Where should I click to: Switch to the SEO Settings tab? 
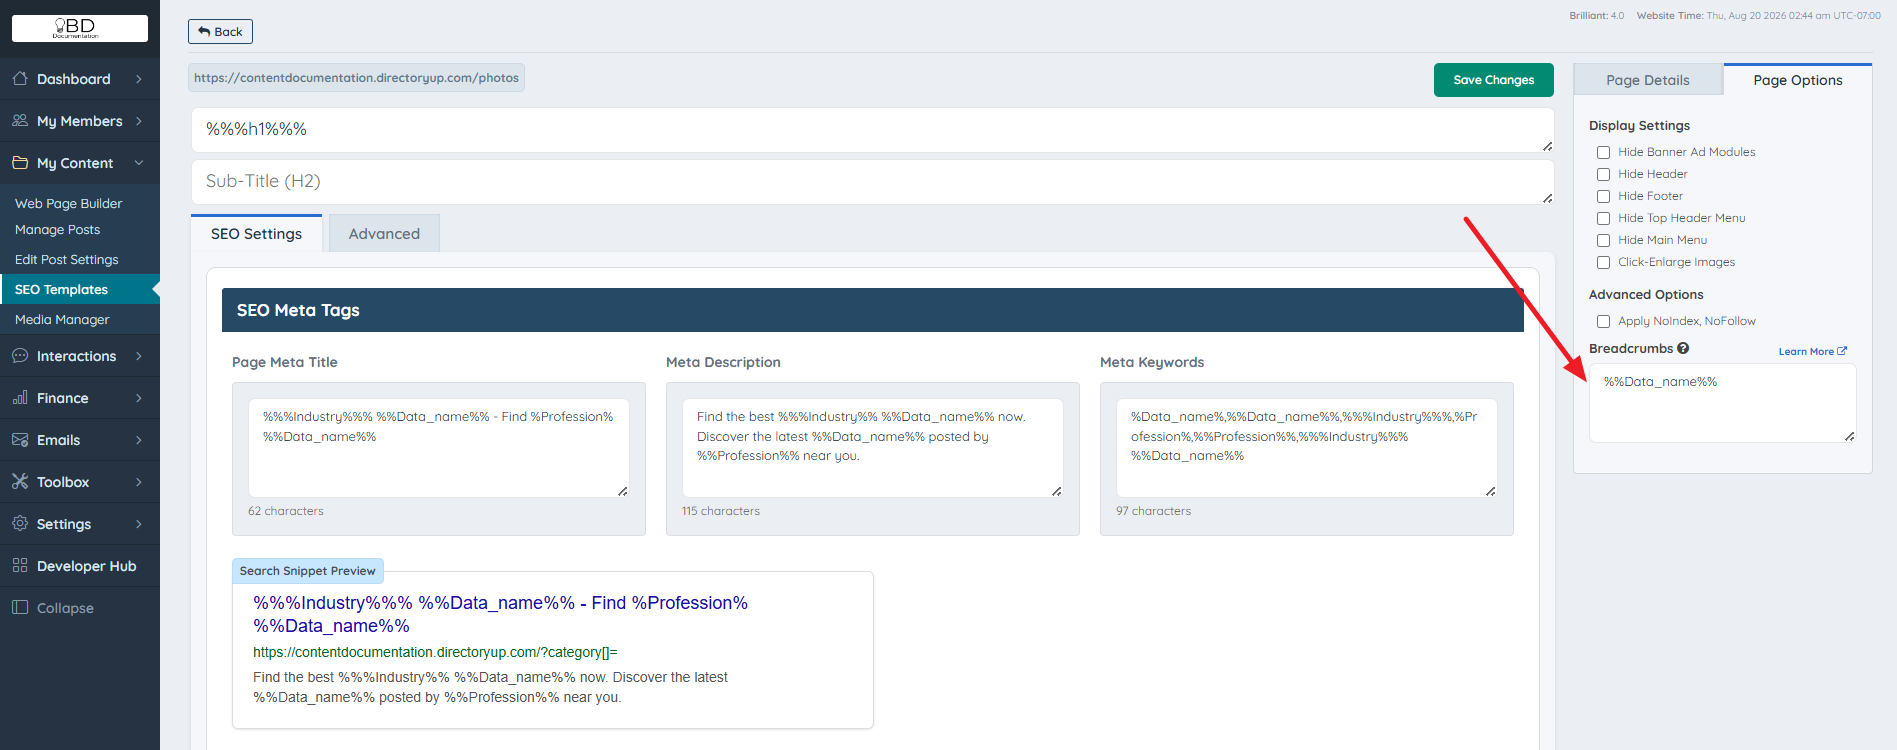tap(256, 233)
